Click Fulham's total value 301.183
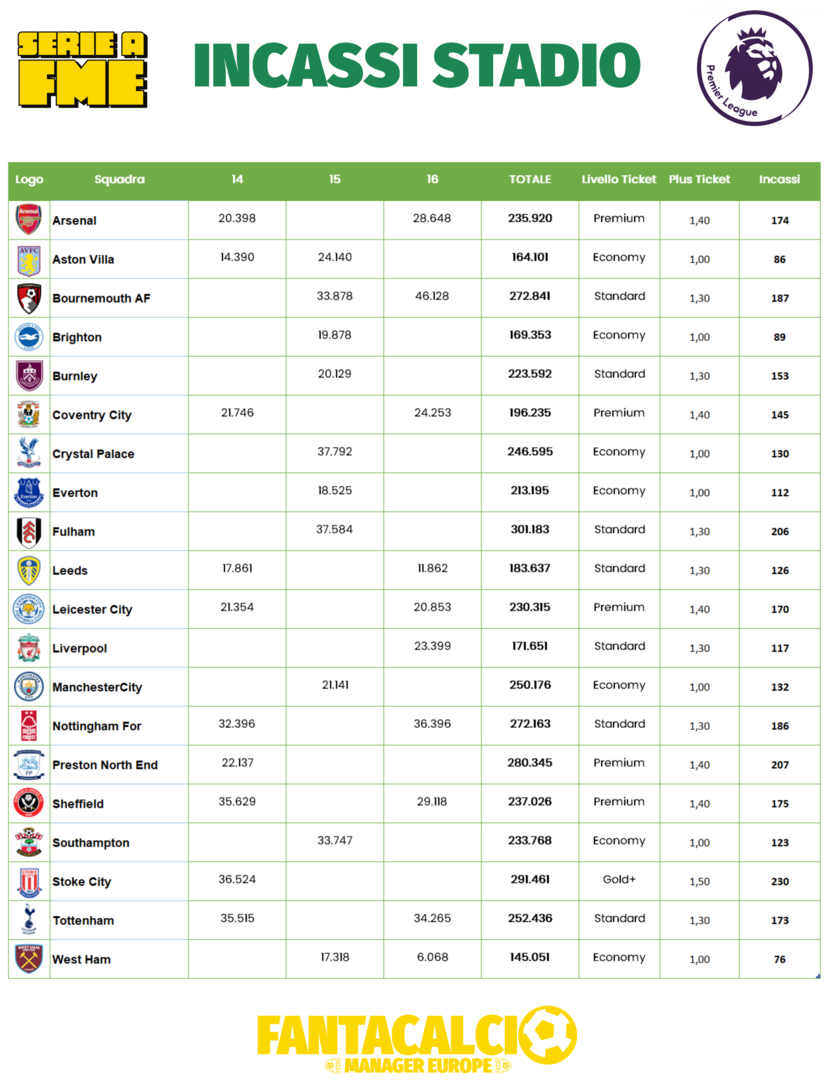The image size is (835, 1080). (x=530, y=530)
